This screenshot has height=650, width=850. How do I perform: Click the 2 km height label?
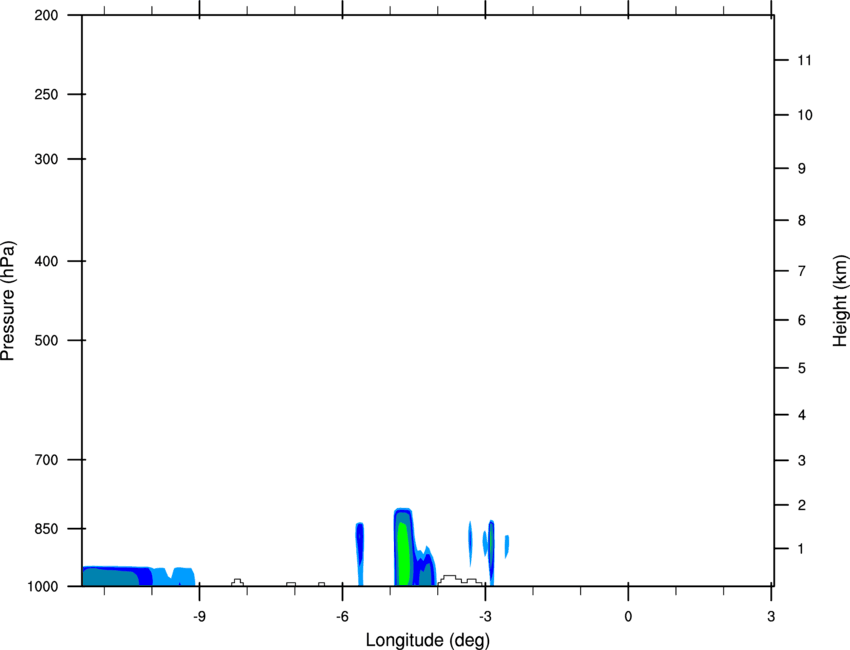pos(802,505)
